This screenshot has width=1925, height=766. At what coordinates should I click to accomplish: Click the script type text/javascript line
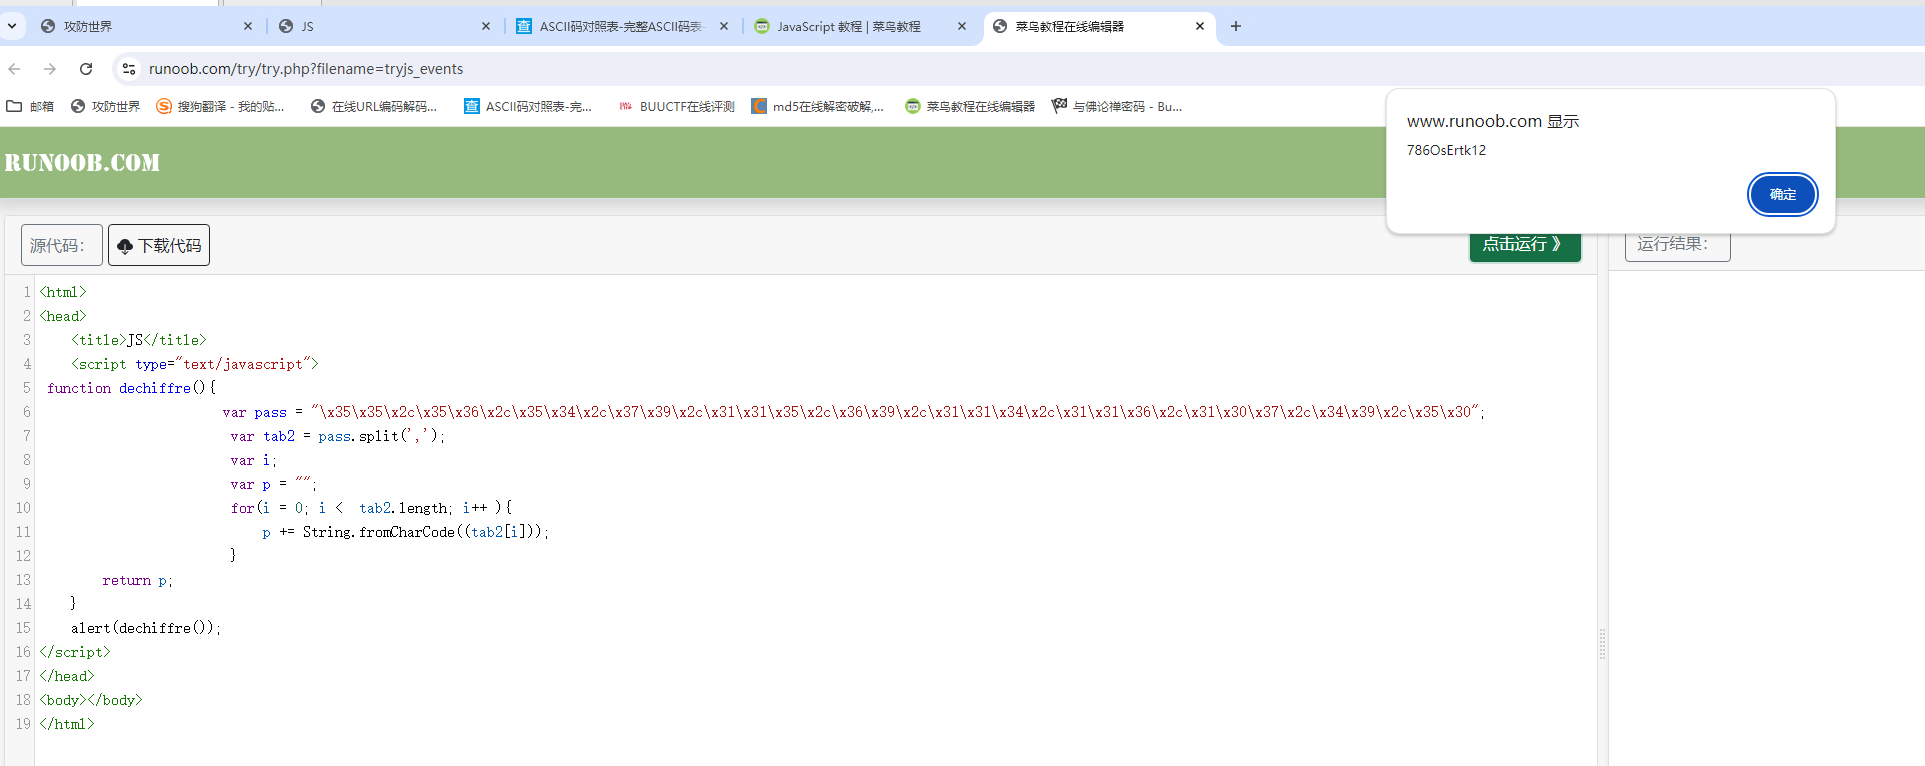[195, 364]
